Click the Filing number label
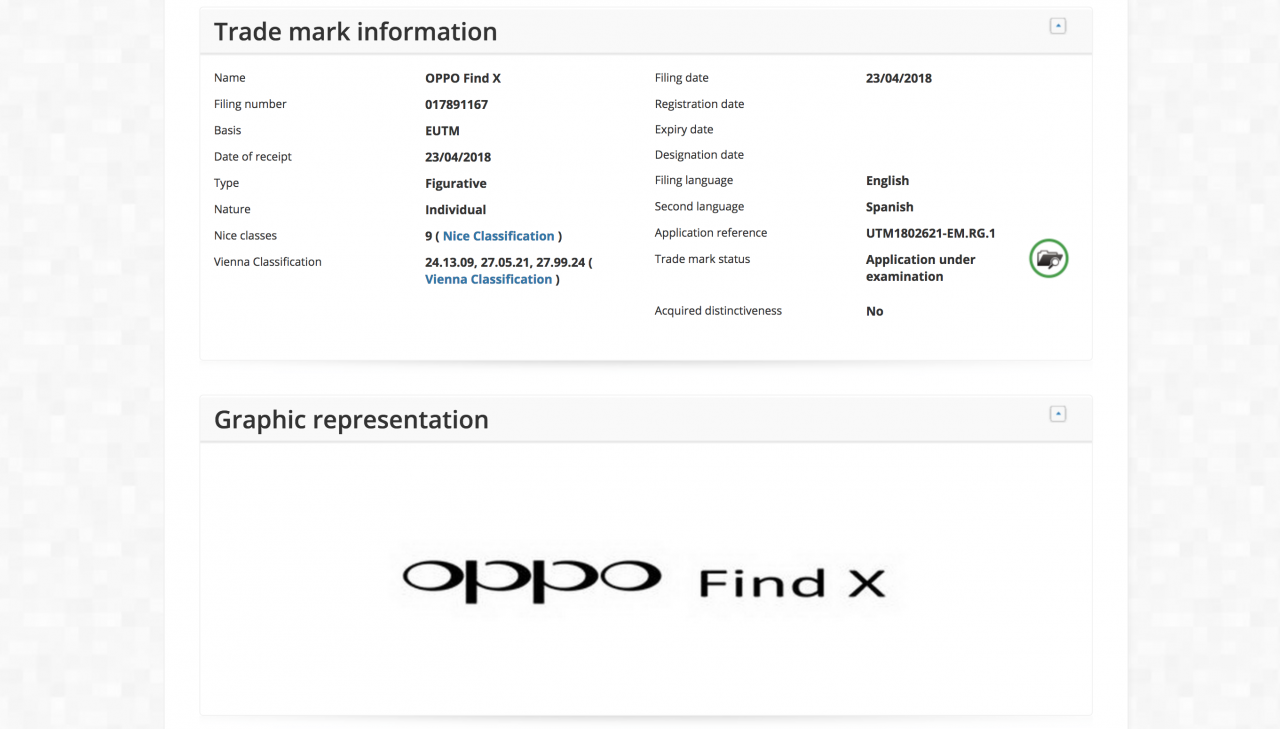 [250, 104]
